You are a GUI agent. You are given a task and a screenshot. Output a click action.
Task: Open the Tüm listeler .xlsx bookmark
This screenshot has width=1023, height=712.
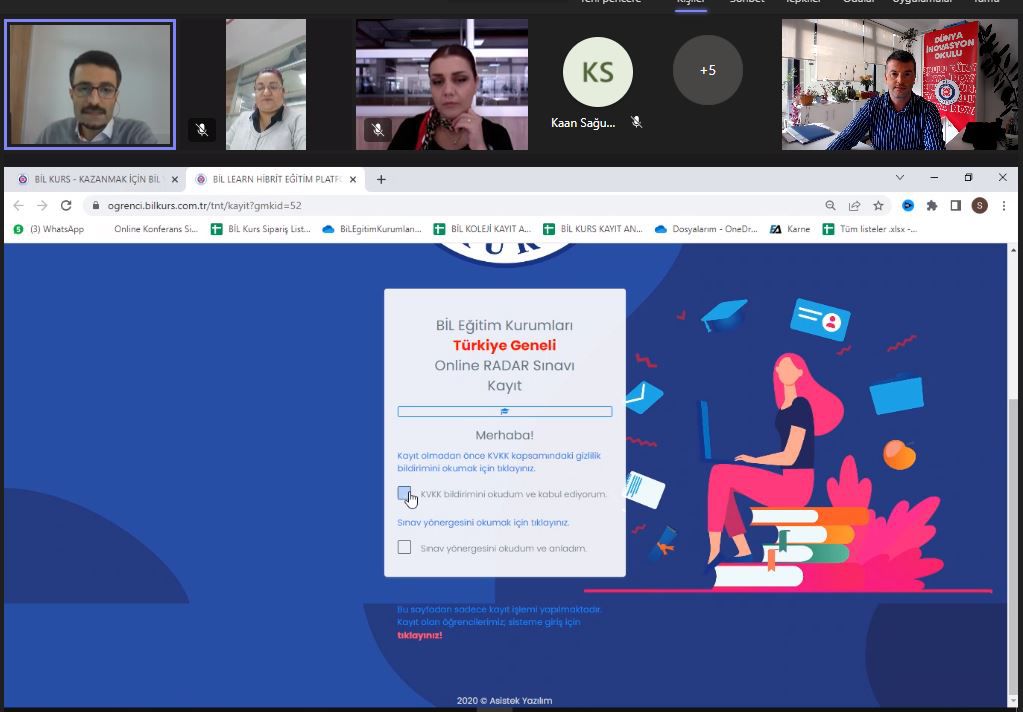[x=870, y=229]
